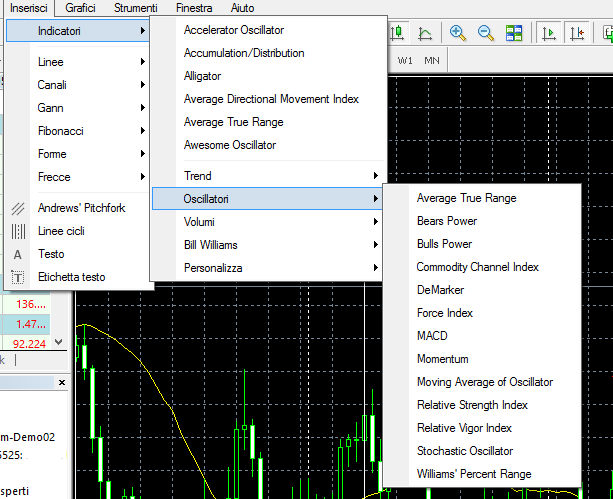
Task: Expand the Trend submenu
Action: [267, 176]
